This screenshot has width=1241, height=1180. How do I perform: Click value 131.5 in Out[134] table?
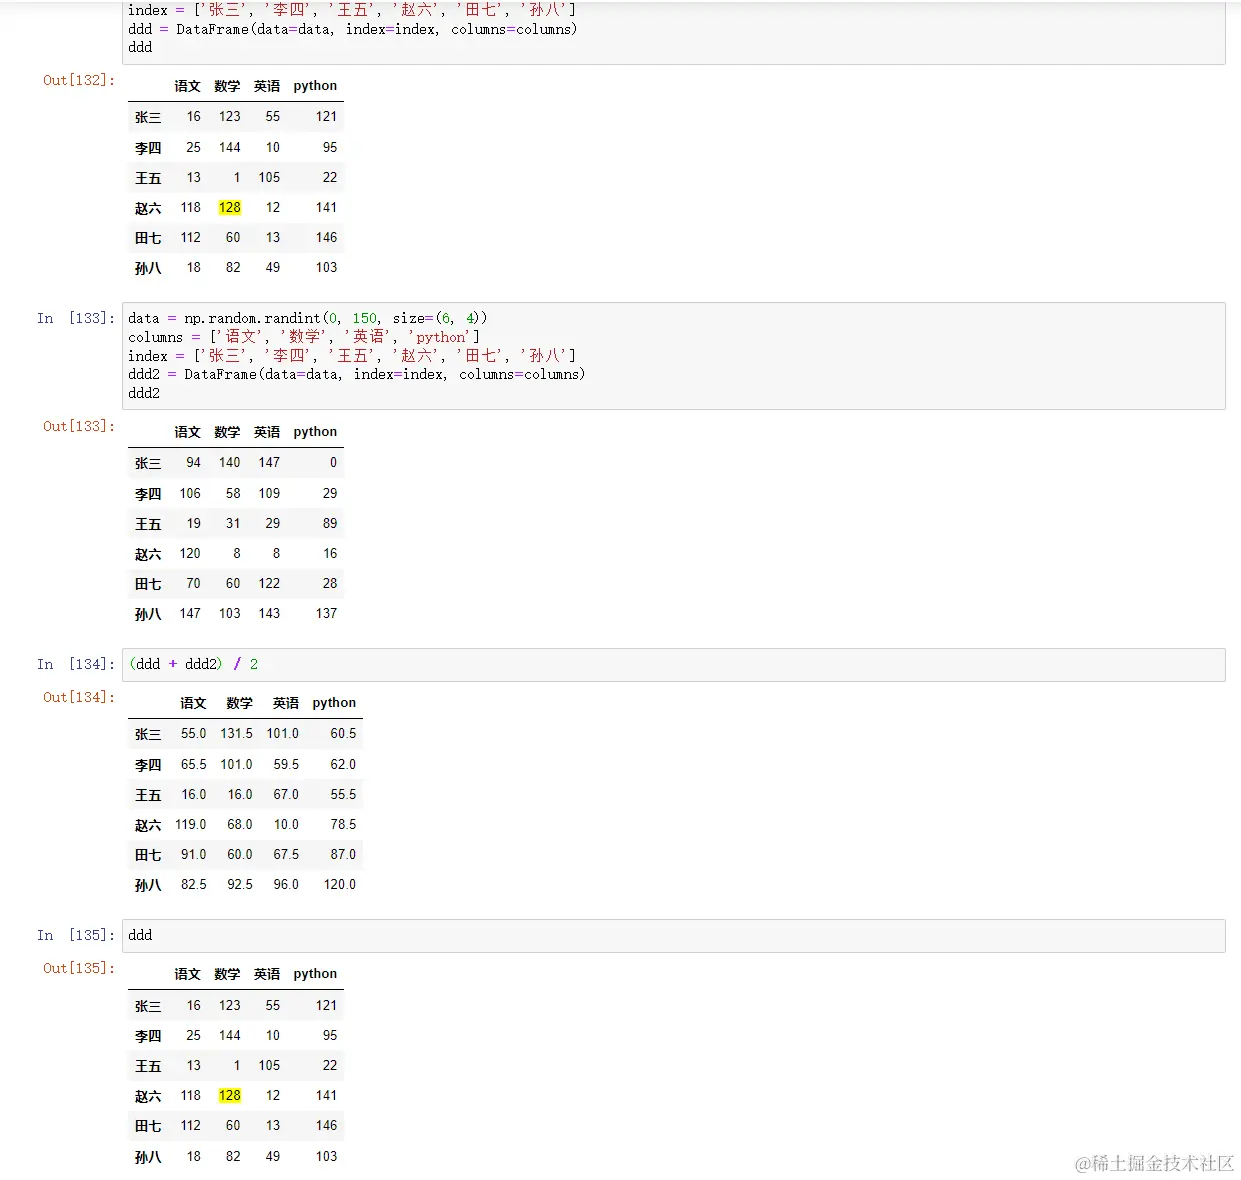click(x=237, y=733)
